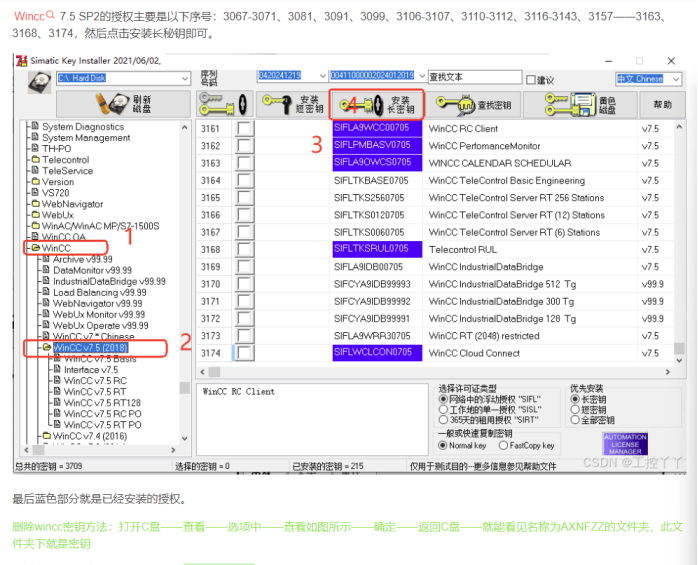Check the box for row 3174
This screenshot has width=698, height=565.
244,353
